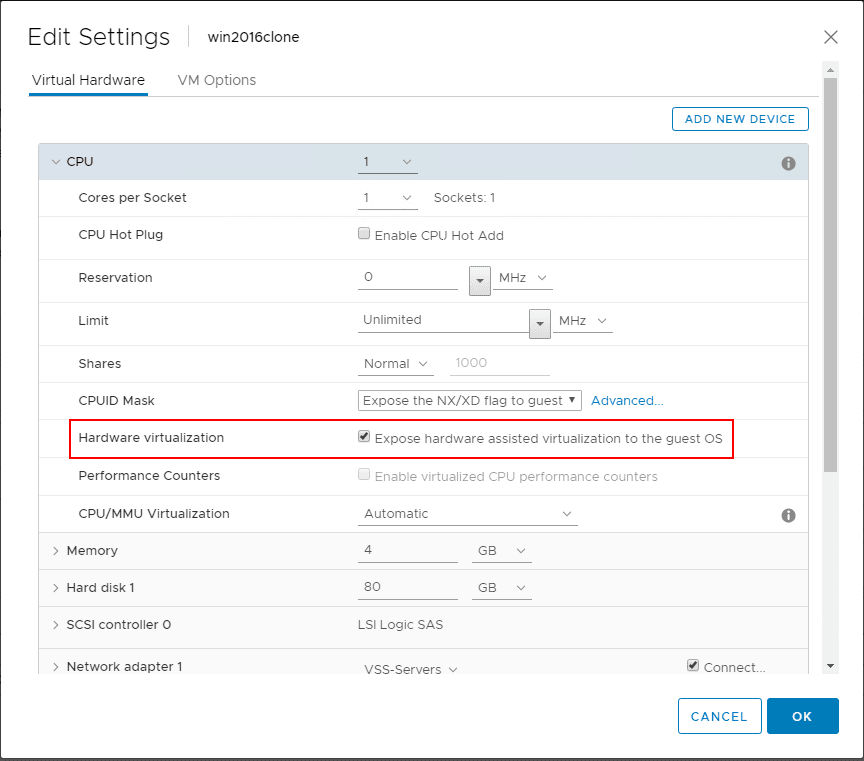The image size is (864, 761).
Task: Open the CPU/MMU Virtualization Automatic dropdown
Action: click(467, 514)
